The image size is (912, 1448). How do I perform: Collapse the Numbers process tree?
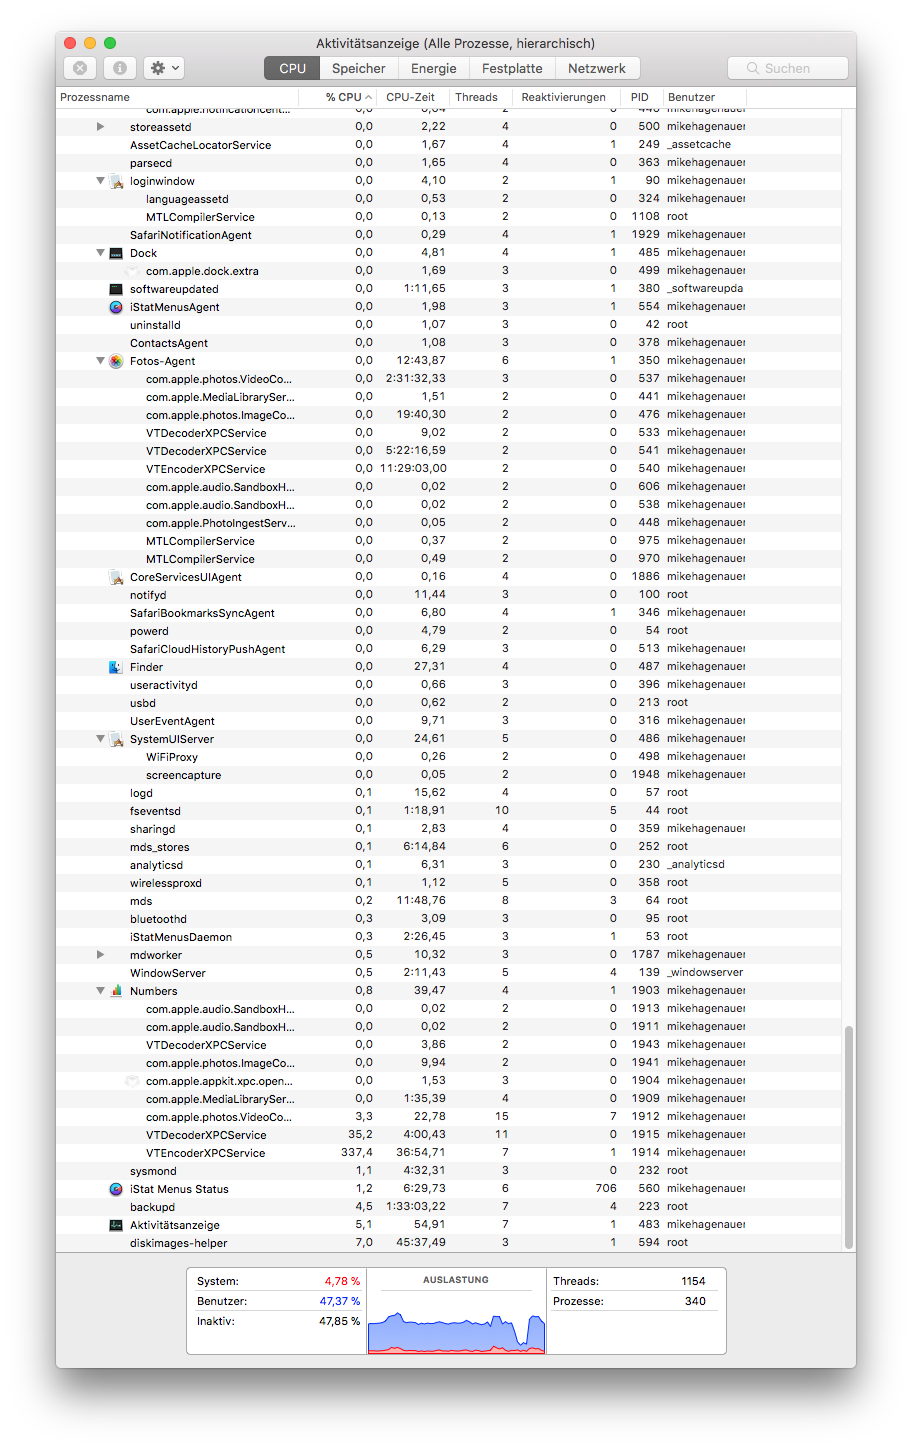pos(100,991)
